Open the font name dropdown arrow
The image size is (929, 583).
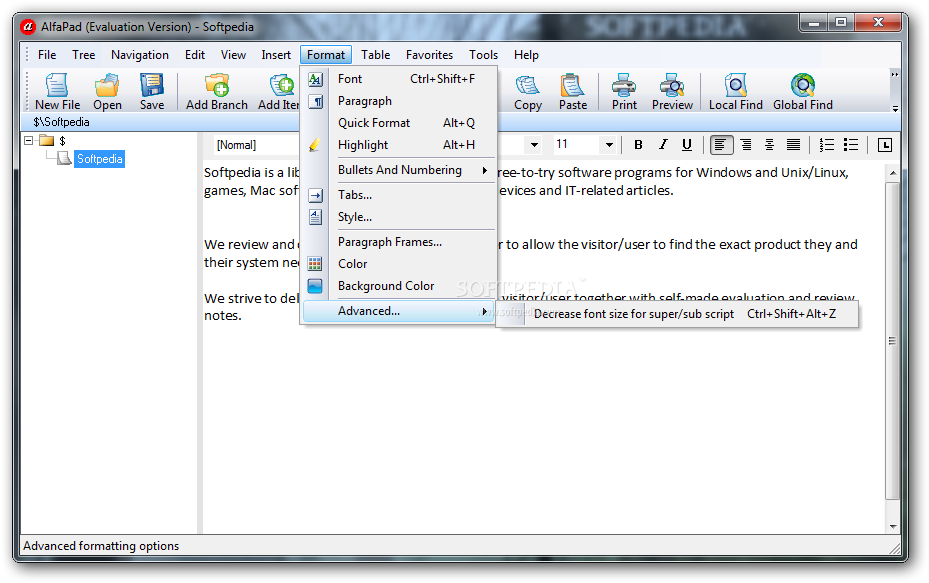(534, 145)
